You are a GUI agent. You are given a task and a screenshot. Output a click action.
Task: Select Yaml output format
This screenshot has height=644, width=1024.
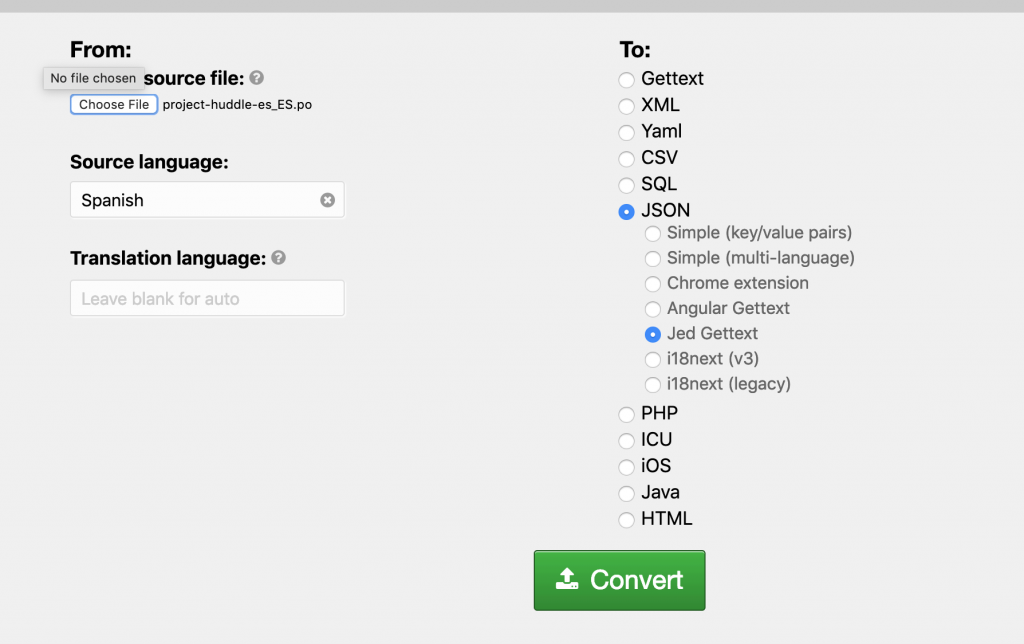pos(627,132)
